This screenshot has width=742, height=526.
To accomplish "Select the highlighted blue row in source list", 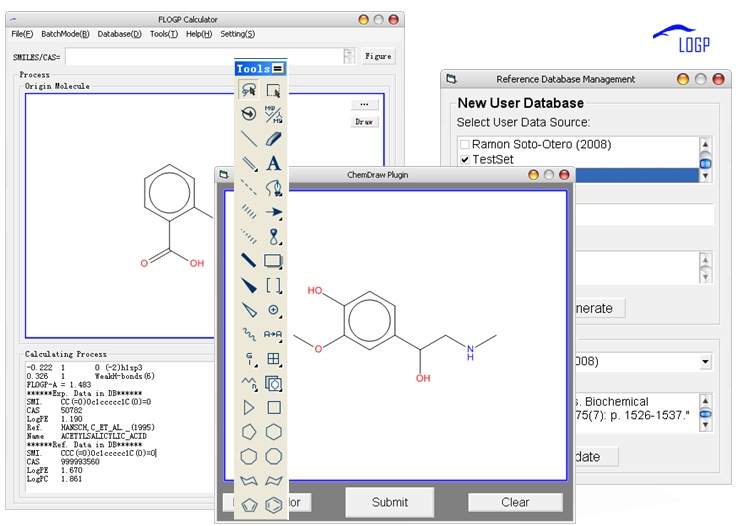I will click(636, 175).
